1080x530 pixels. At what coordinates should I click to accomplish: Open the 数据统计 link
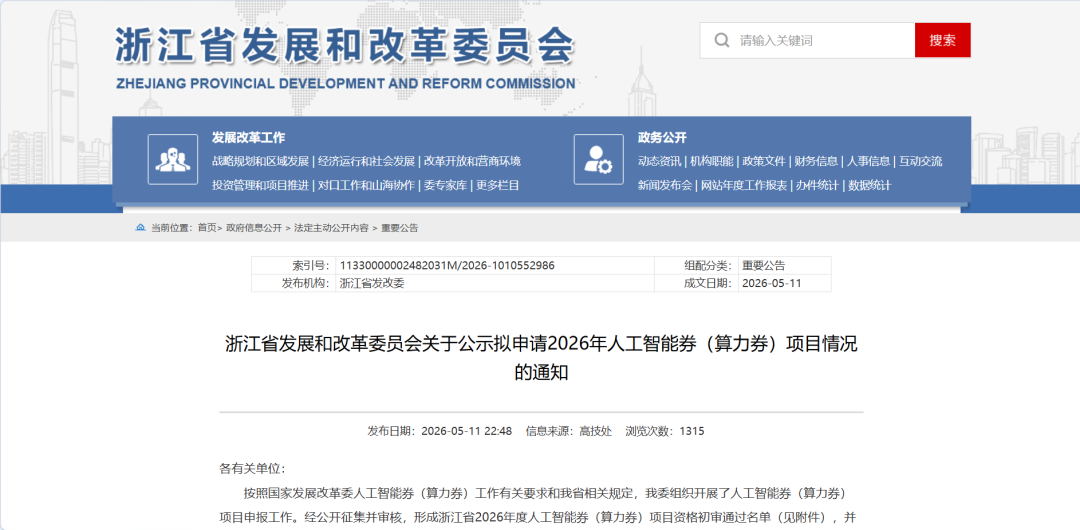869,185
